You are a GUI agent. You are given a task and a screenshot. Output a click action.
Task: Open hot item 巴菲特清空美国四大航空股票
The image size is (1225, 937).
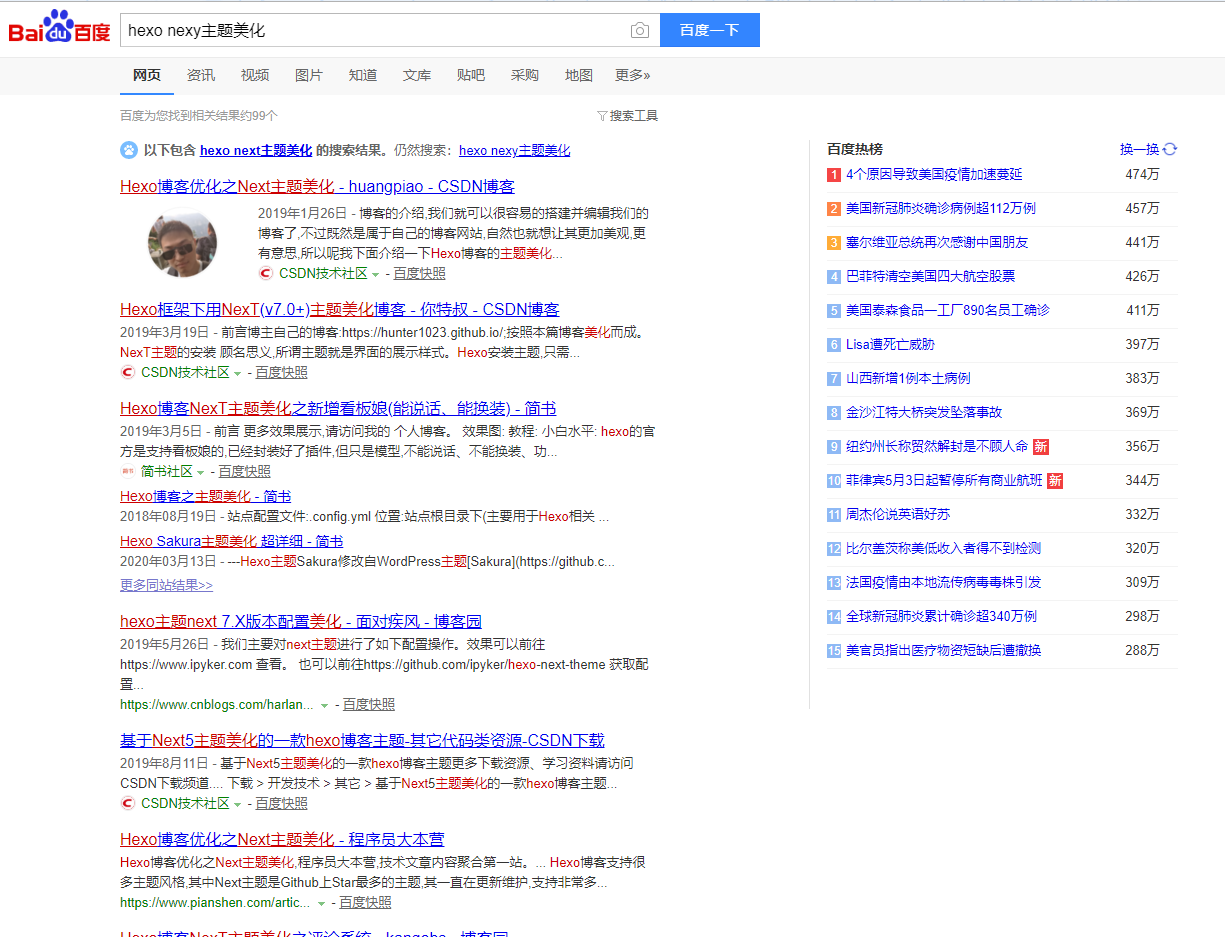pyautogui.click(x=930, y=276)
